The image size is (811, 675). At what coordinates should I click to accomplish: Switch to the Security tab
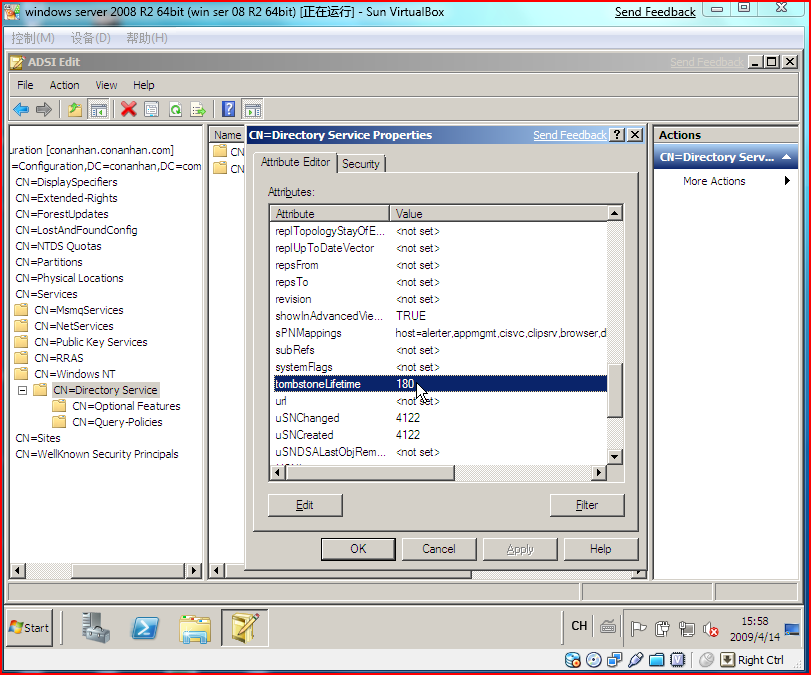(361, 164)
